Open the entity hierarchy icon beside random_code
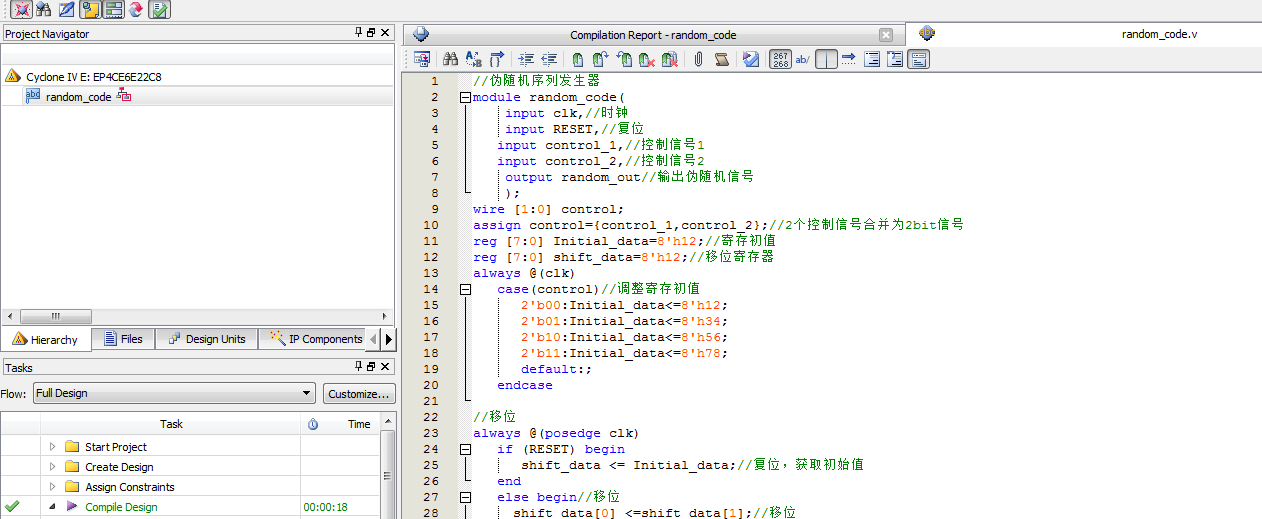Screen dimensions: 1262x519 click(x=125, y=97)
